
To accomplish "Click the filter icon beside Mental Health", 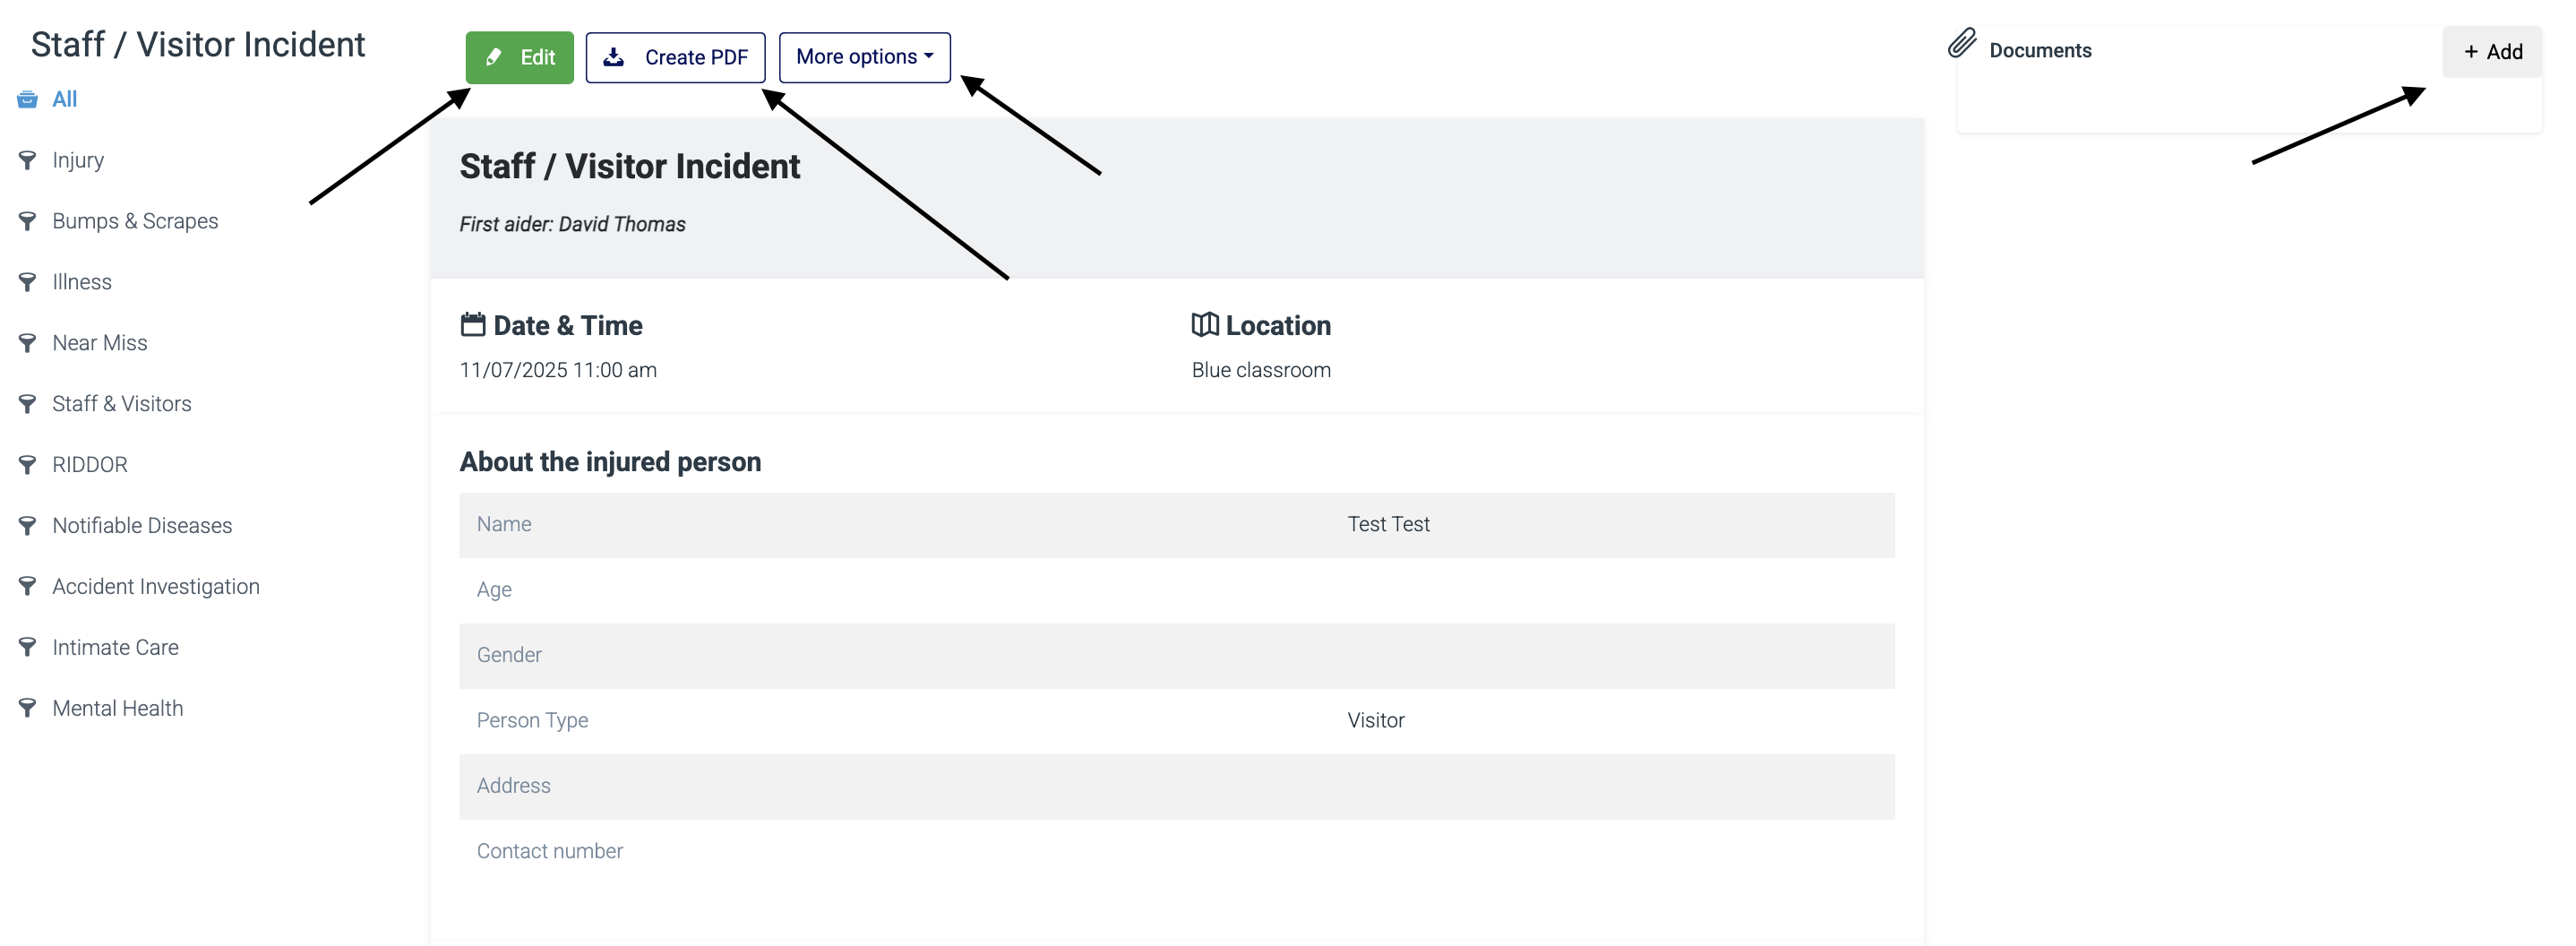I will 27,708.
